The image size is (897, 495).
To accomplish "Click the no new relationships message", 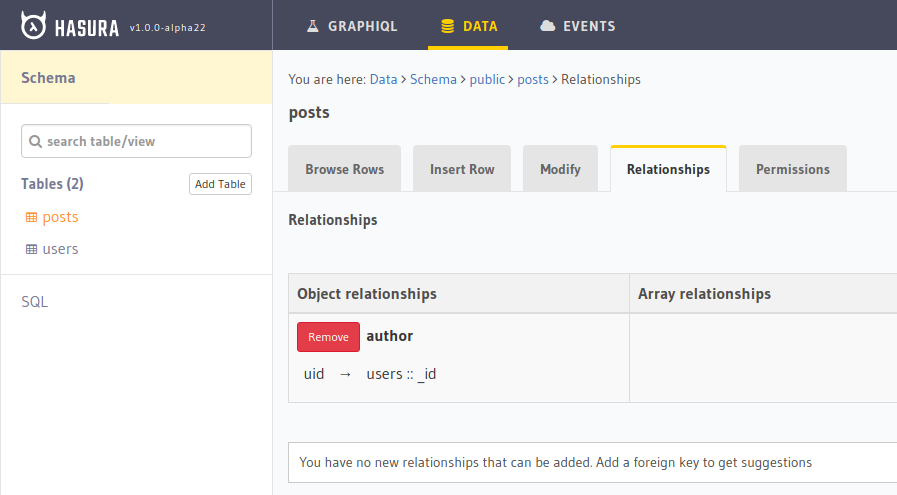I will pos(555,462).
